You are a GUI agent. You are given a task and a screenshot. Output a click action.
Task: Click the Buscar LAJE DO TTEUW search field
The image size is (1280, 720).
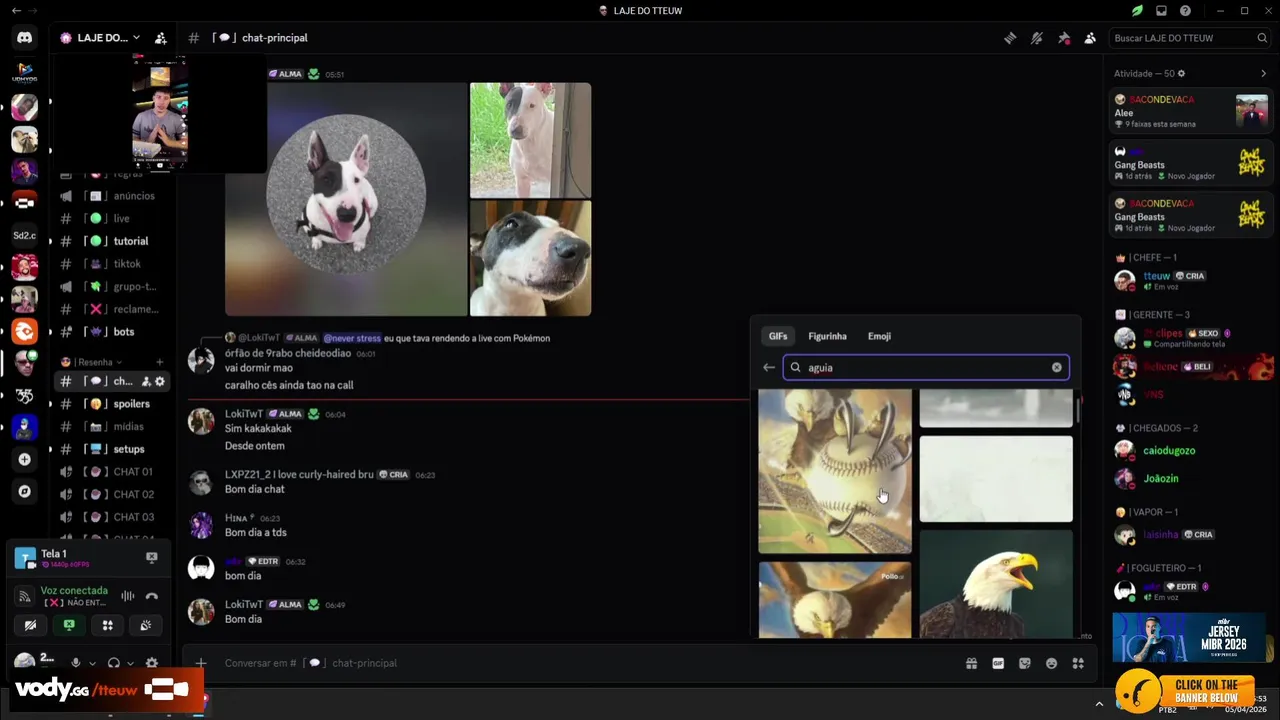click(1188, 38)
